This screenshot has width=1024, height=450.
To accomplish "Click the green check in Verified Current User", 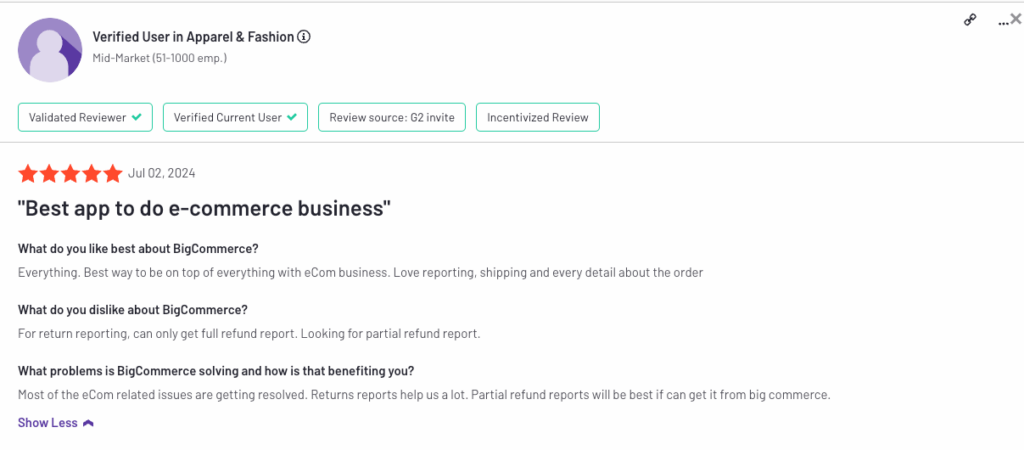I will coord(292,118).
